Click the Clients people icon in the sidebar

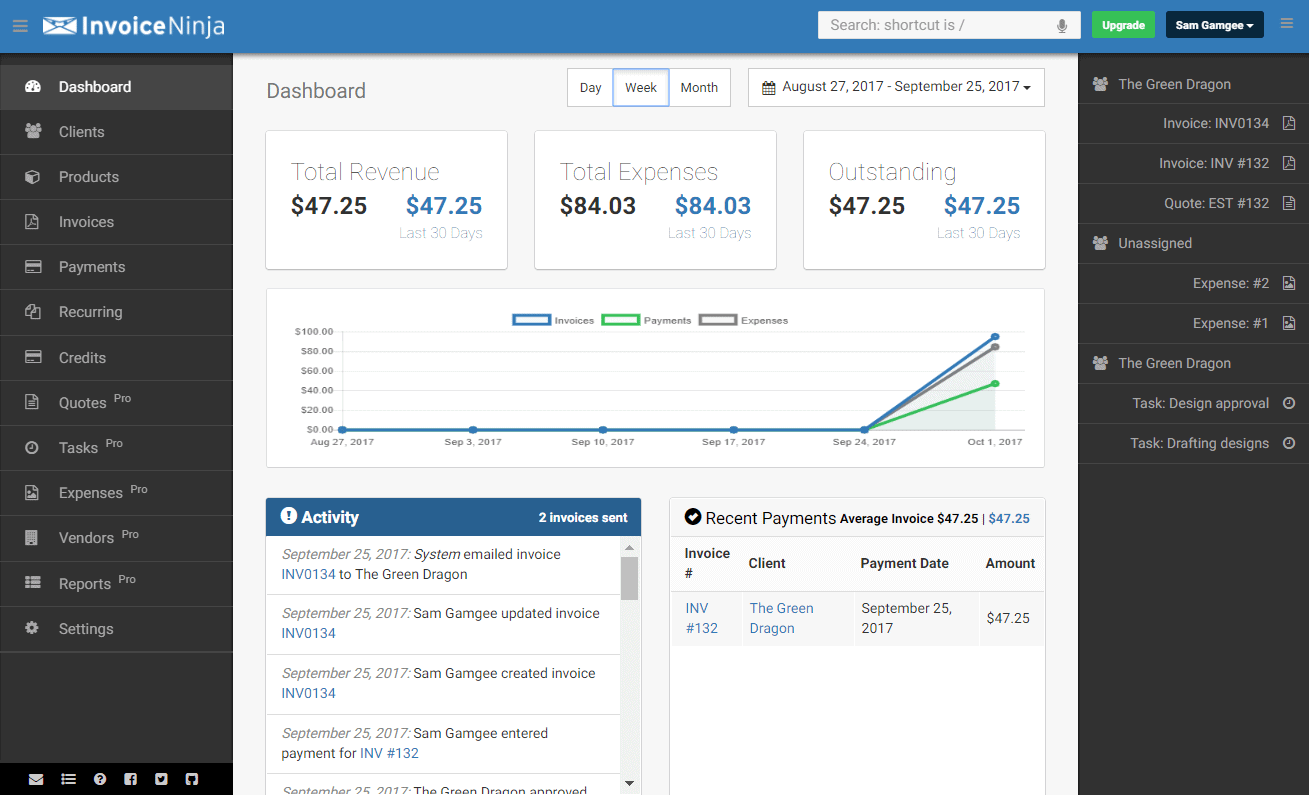tap(32, 132)
